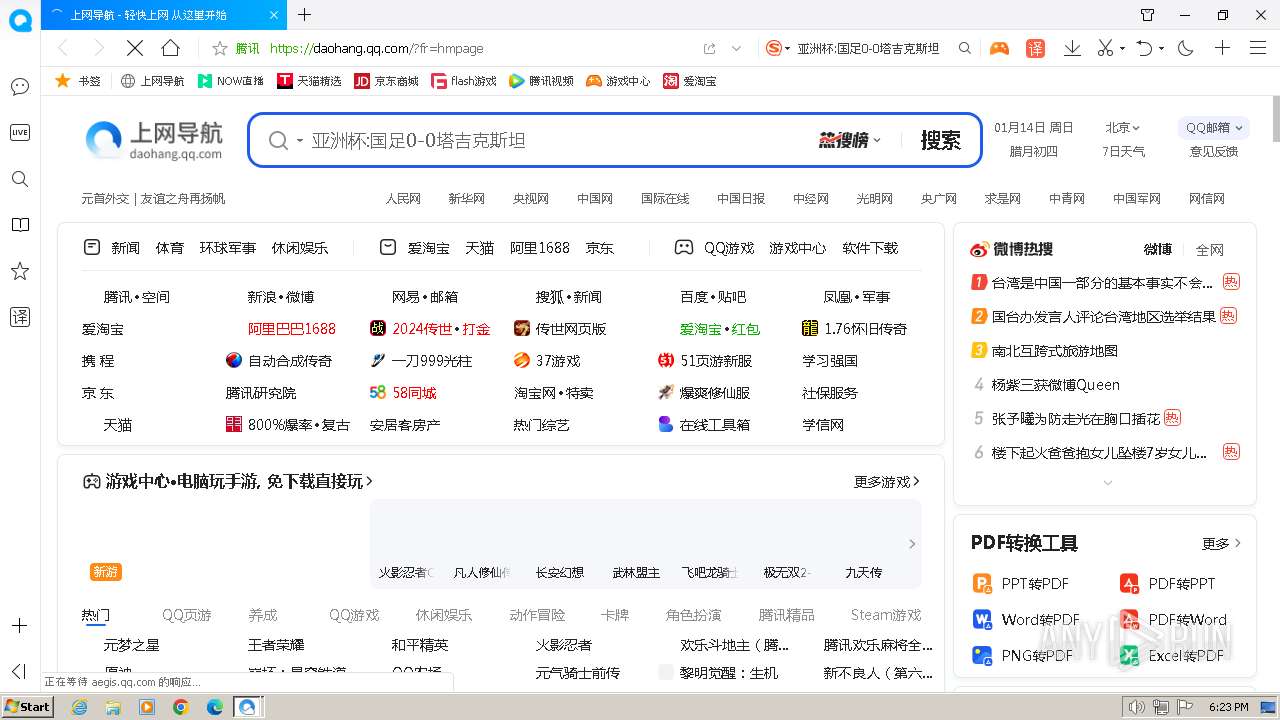Click the scissors screenshot tool
The image size is (1280, 720).
pyautogui.click(x=1105, y=48)
